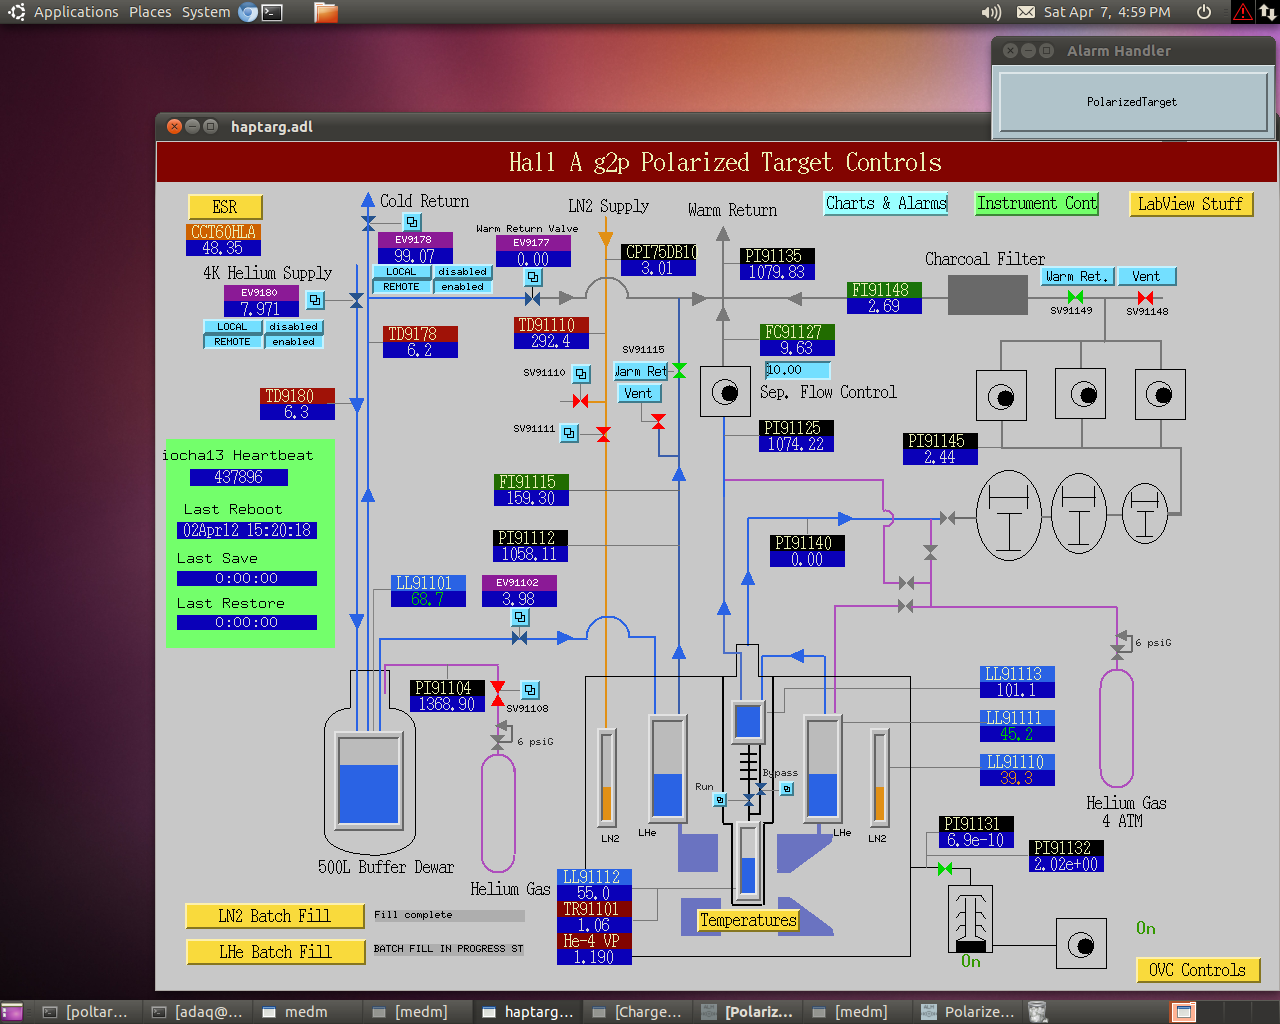
Task: Open related display icon below EV91102
Action: [520, 617]
